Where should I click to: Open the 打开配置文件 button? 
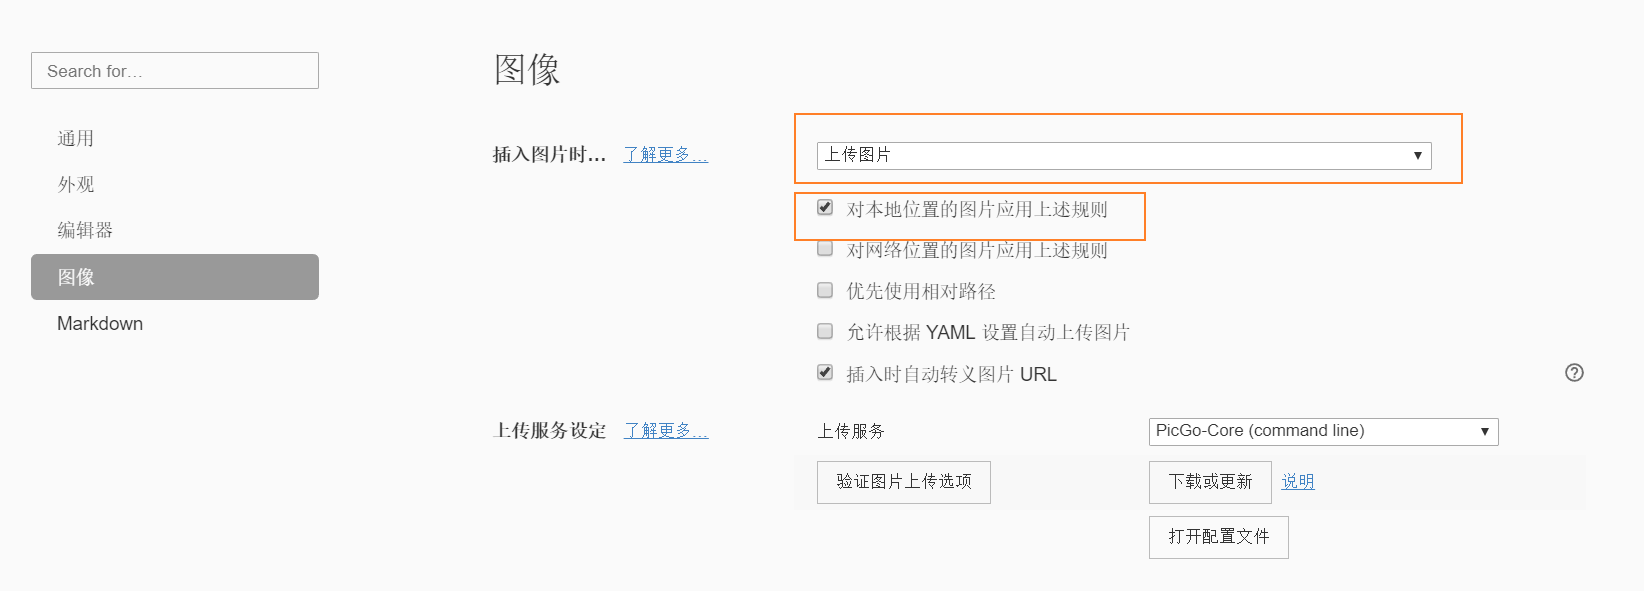pyautogui.click(x=1218, y=537)
